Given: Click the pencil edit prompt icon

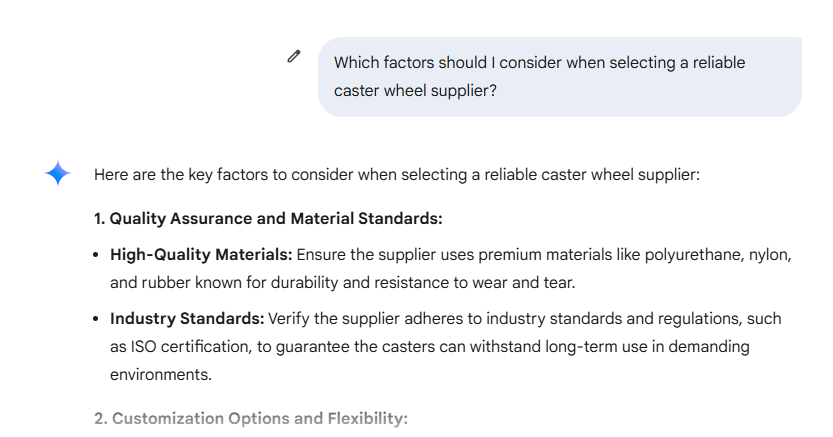Looking at the screenshot, I should (x=293, y=57).
